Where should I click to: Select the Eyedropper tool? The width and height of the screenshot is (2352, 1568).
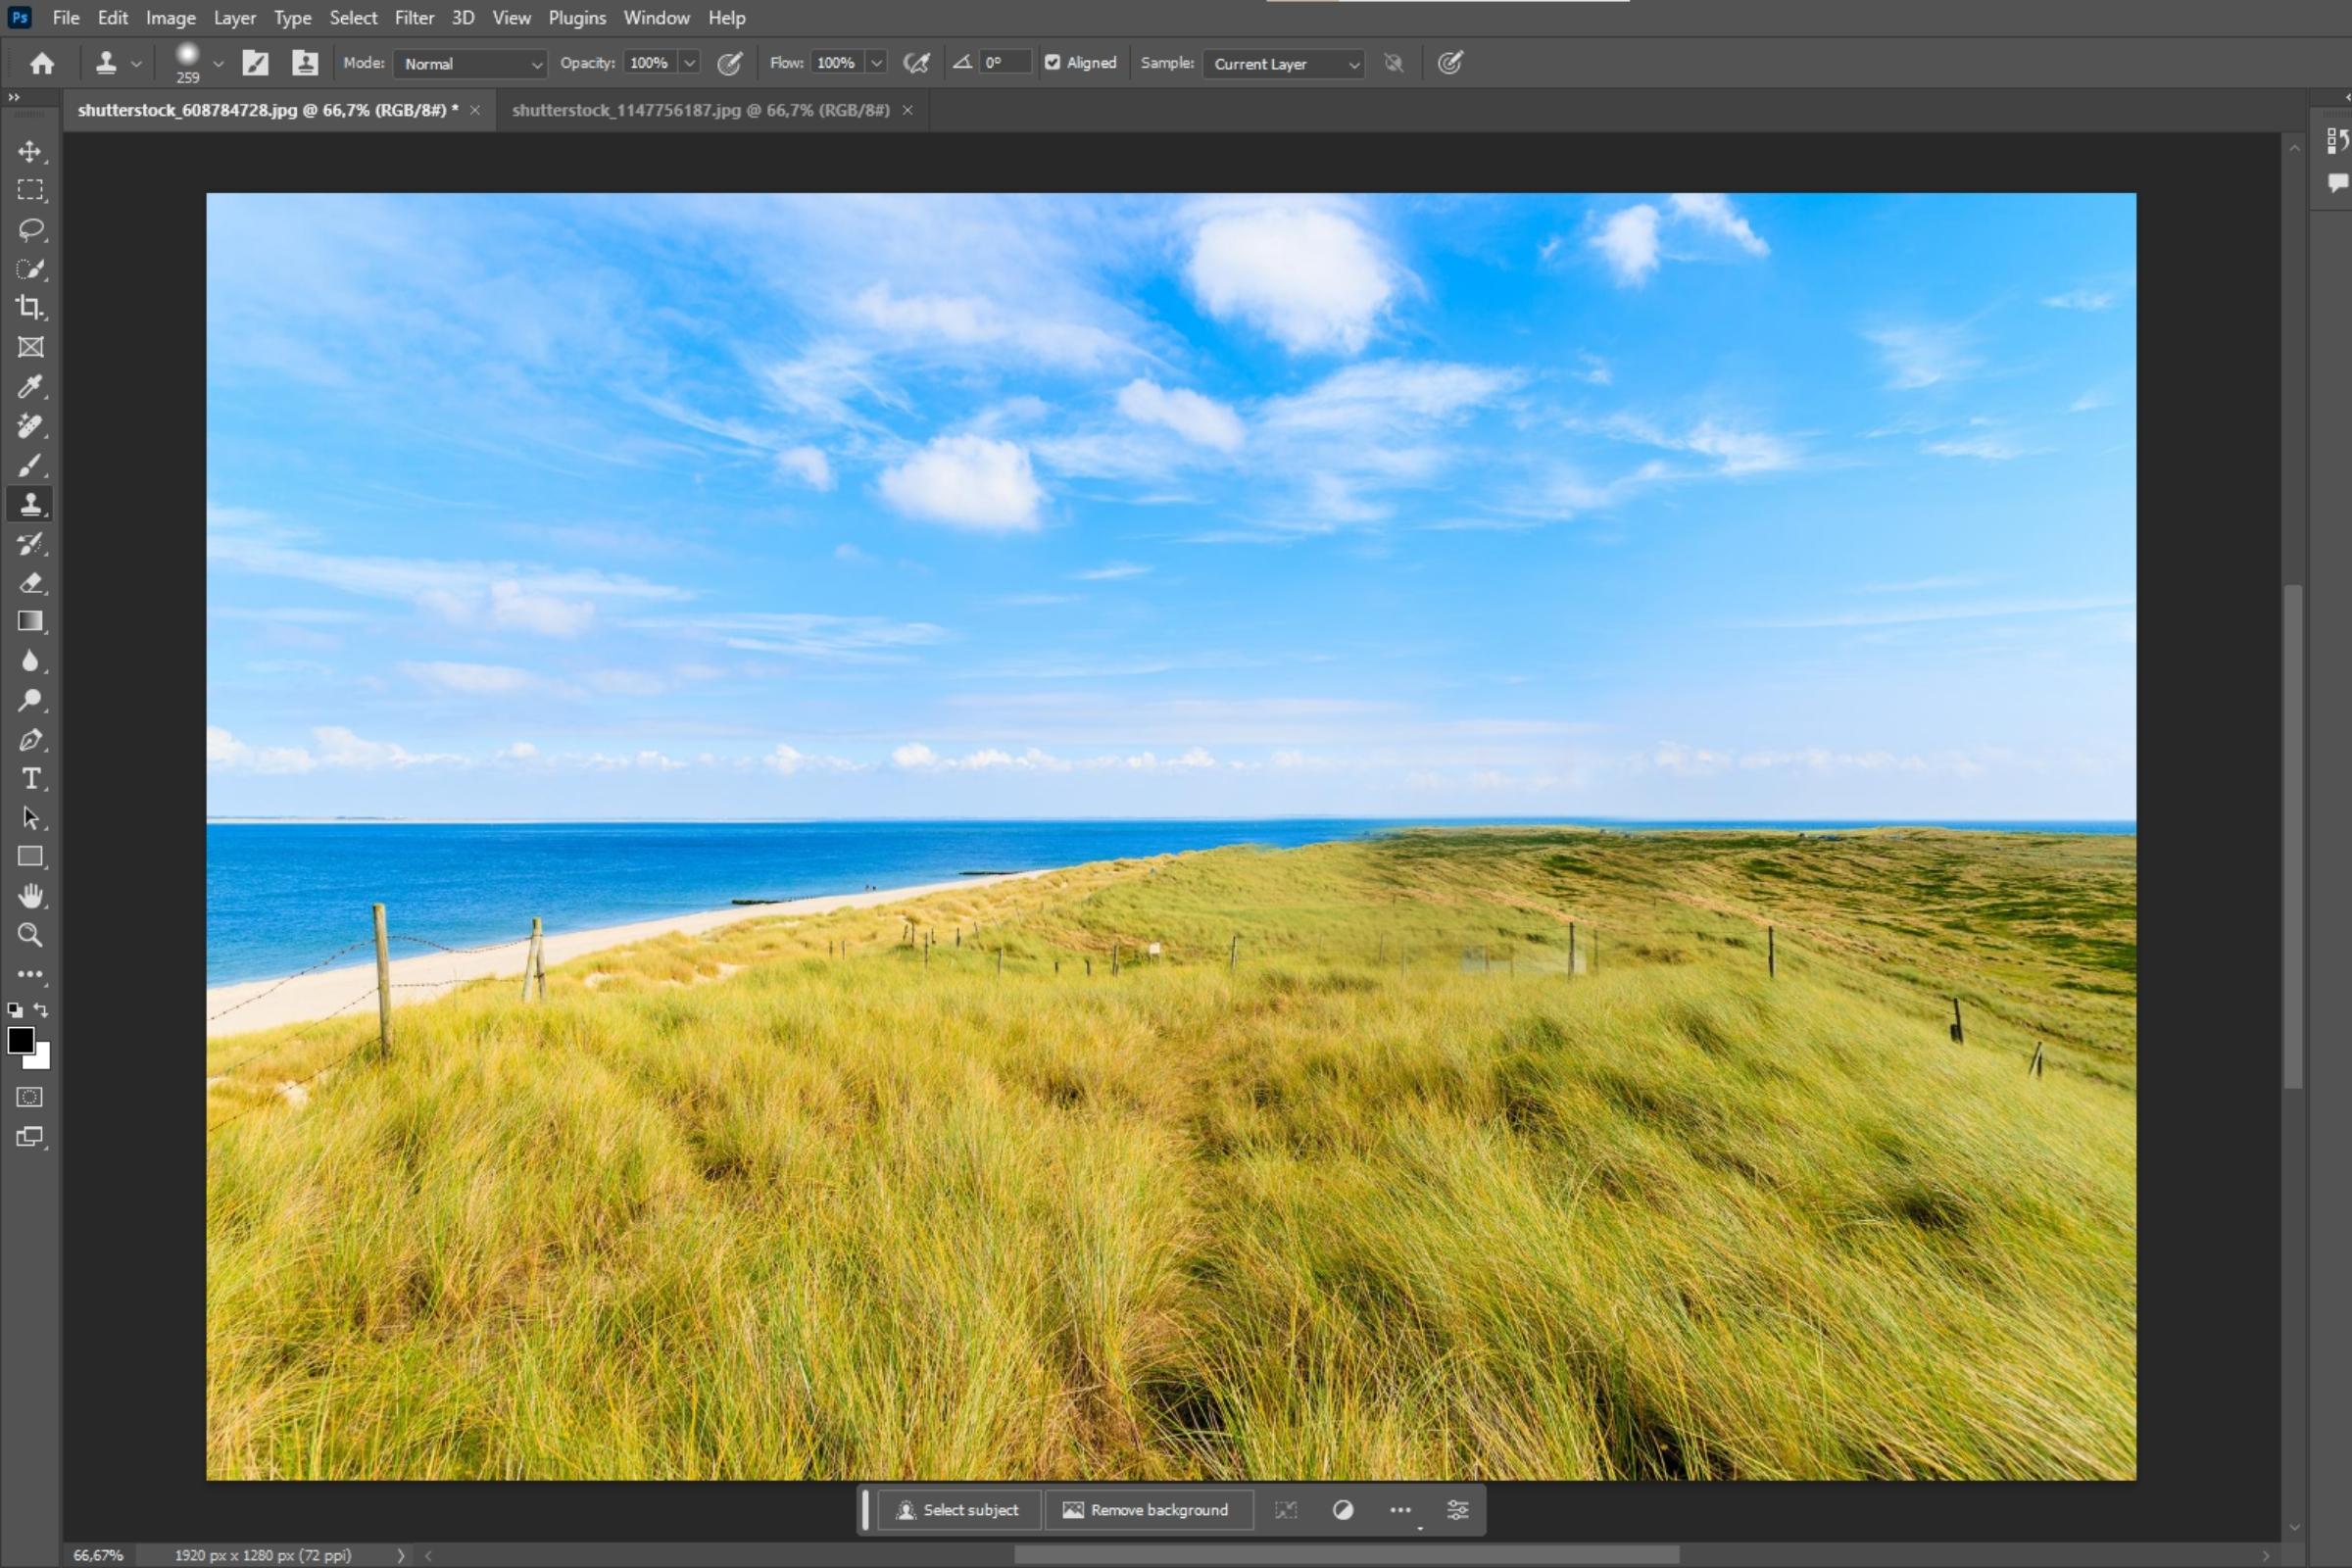30,387
